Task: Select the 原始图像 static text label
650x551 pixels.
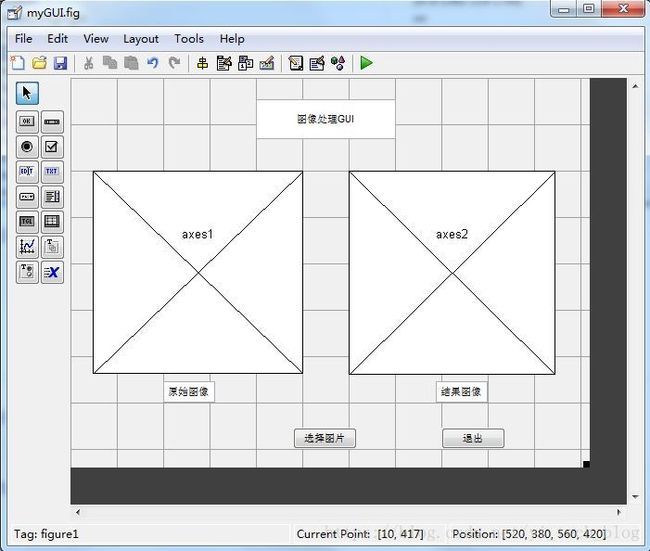Action: (x=189, y=392)
